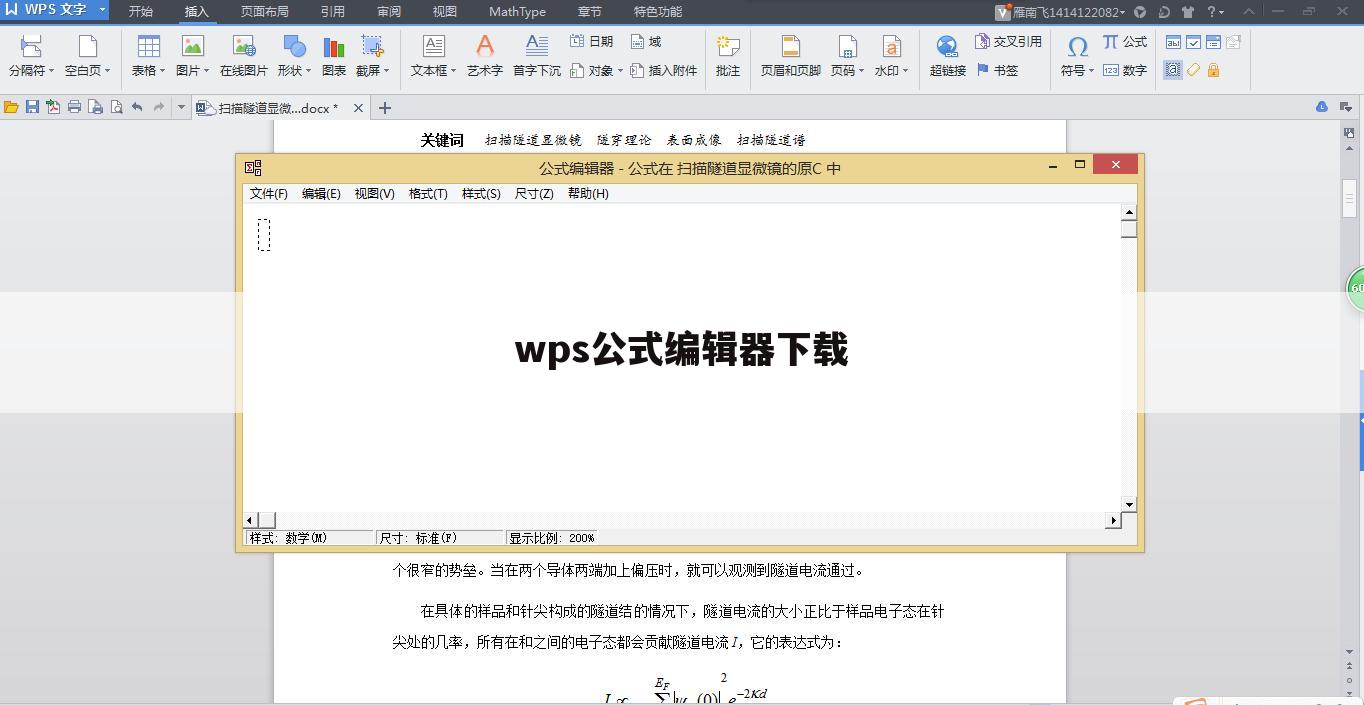
Task: Open 帮助(H) menu in formula editor
Action: [588, 194]
